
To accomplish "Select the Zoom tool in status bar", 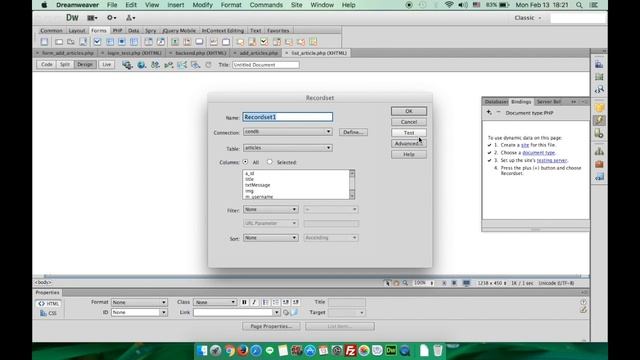I will (x=405, y=283).
